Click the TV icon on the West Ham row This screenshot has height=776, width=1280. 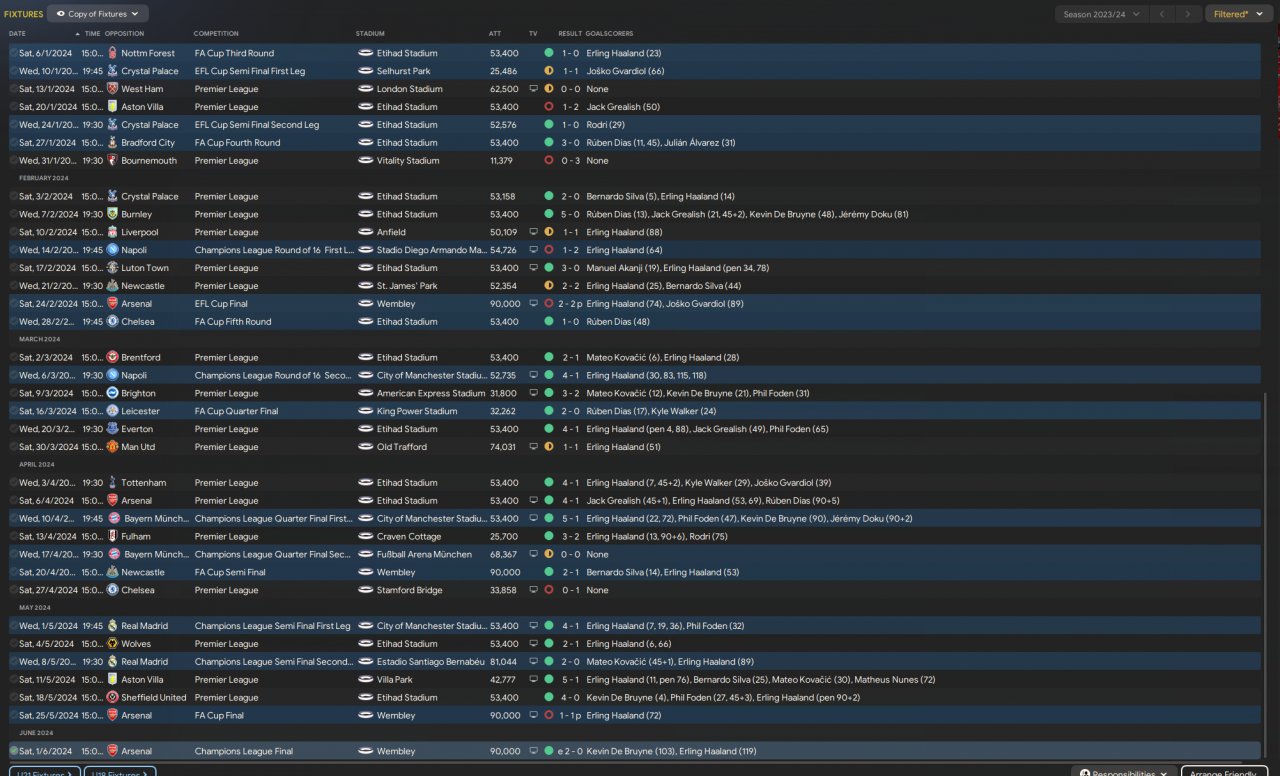(533, 89)
